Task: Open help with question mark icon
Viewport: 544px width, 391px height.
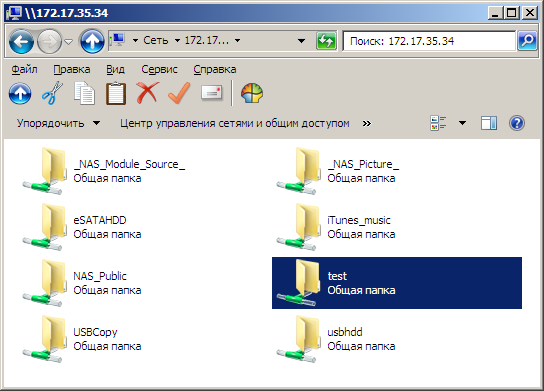Action: click(517, 123)
